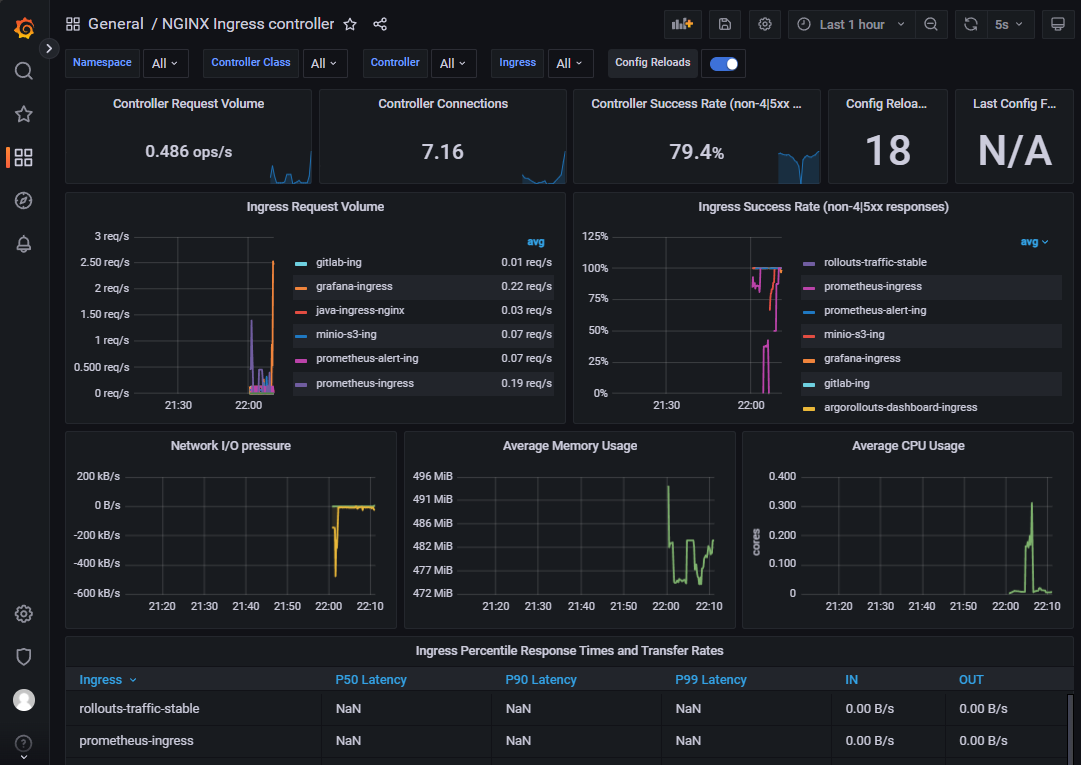Open the Namespace All dropdown
This screenshot has height=765, width=1081.
165,63
